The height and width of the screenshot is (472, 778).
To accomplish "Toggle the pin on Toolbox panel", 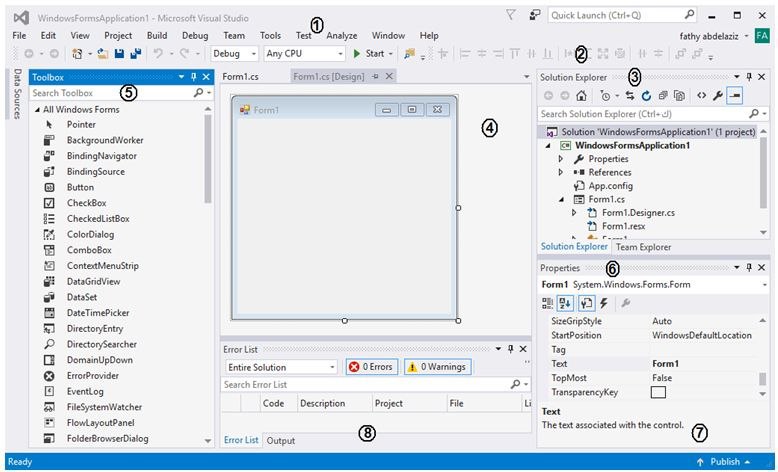I will [194, 77].
